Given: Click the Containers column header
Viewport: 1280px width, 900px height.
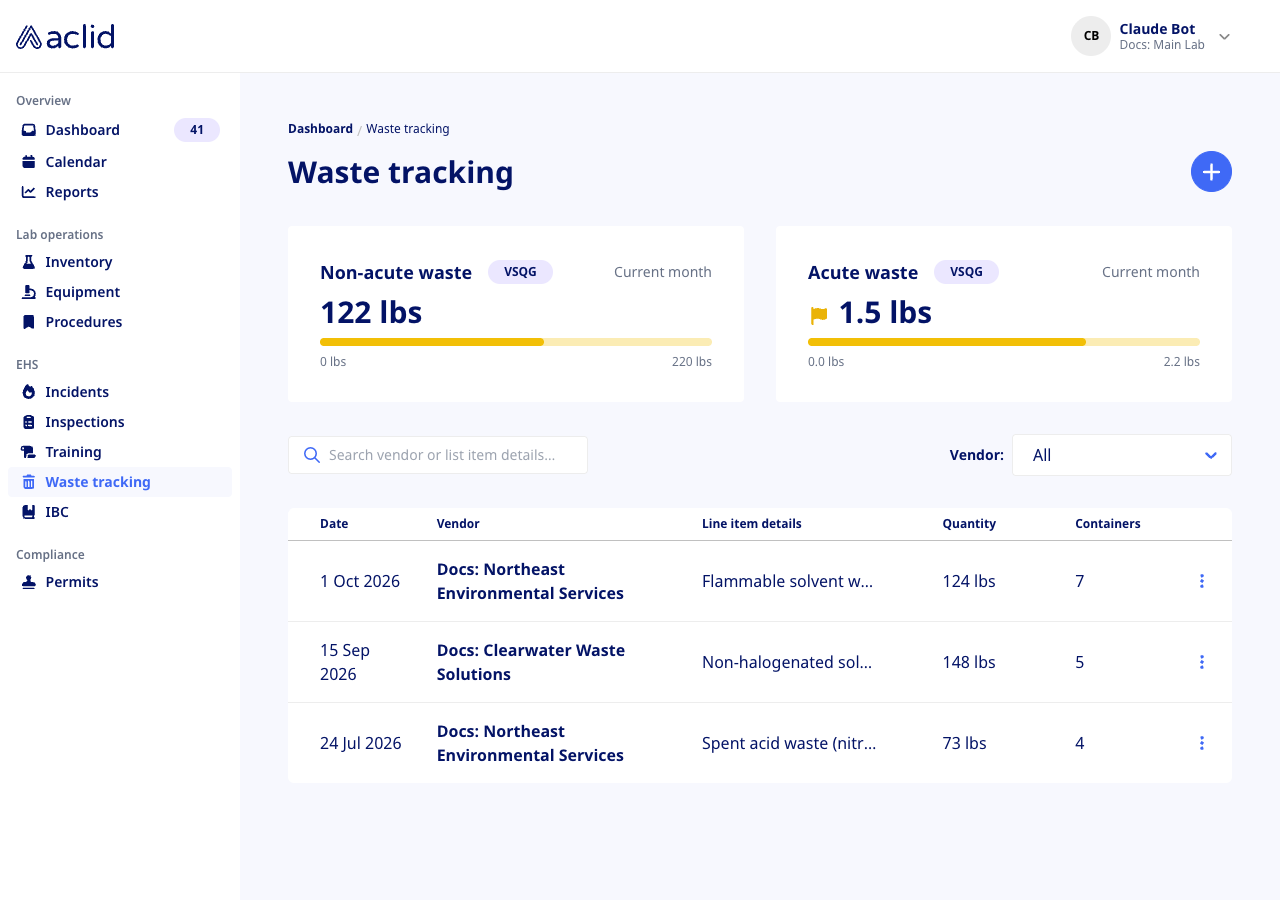Looking at the screenshot, I should (x=1108, y=524).
